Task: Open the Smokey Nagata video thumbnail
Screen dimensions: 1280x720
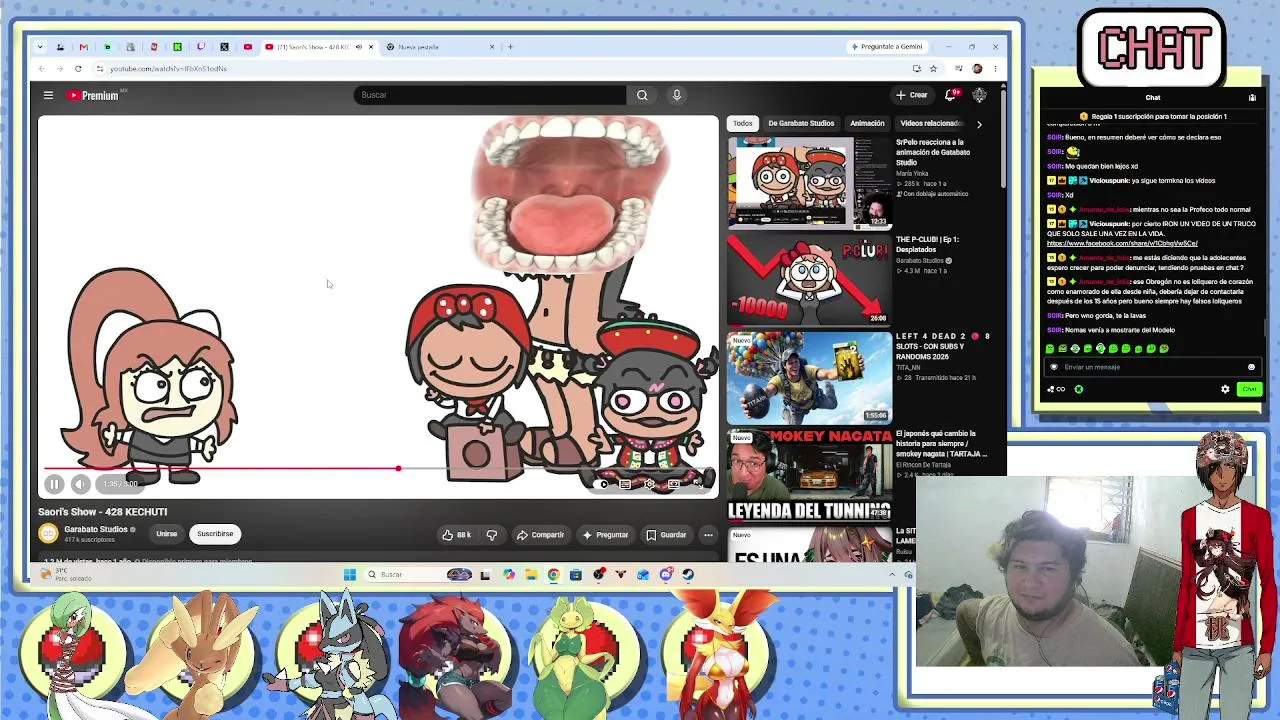Action: click(x=809, y=475)
